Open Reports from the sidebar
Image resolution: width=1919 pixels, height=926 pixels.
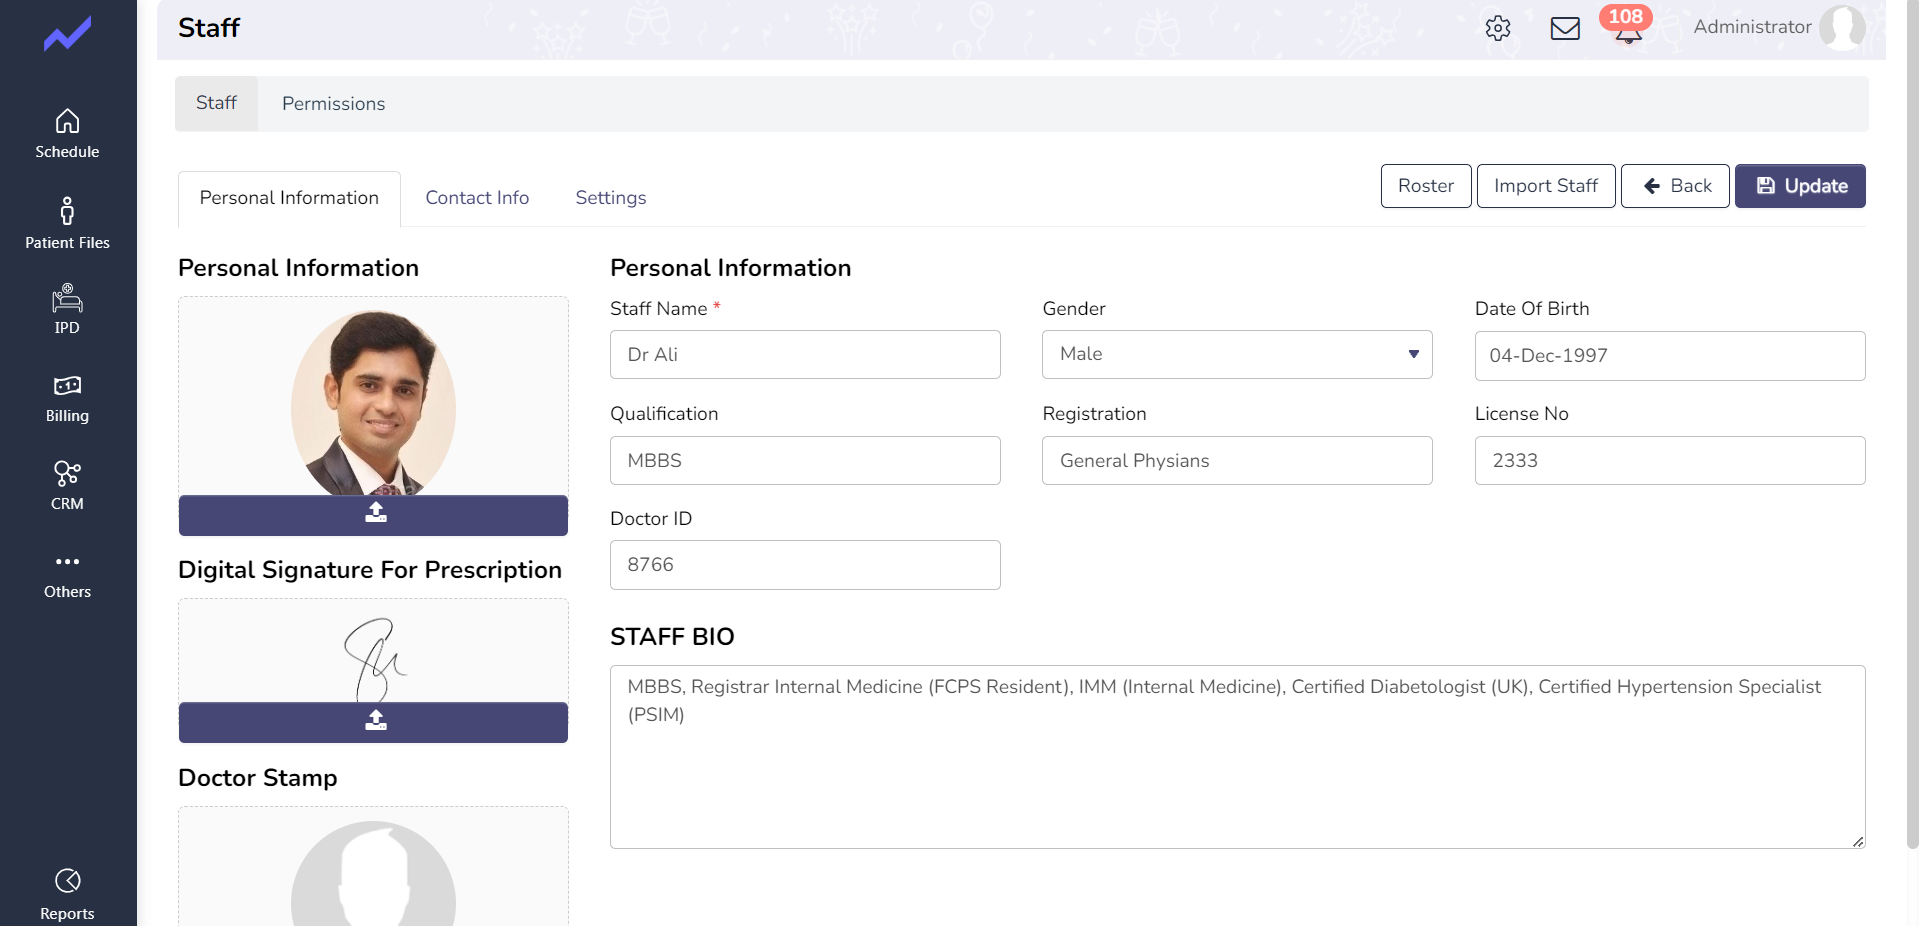point(67,895)
